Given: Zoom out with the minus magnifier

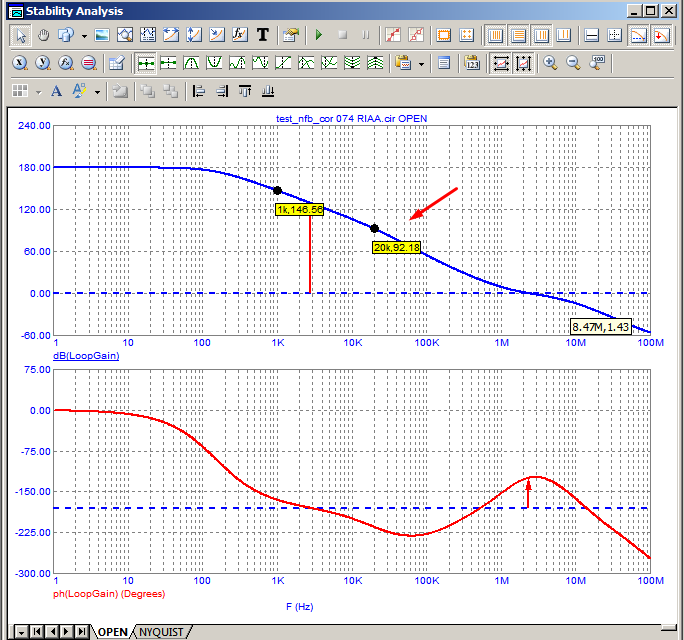Looking at the screenshot, I should (x=573, y=63).
